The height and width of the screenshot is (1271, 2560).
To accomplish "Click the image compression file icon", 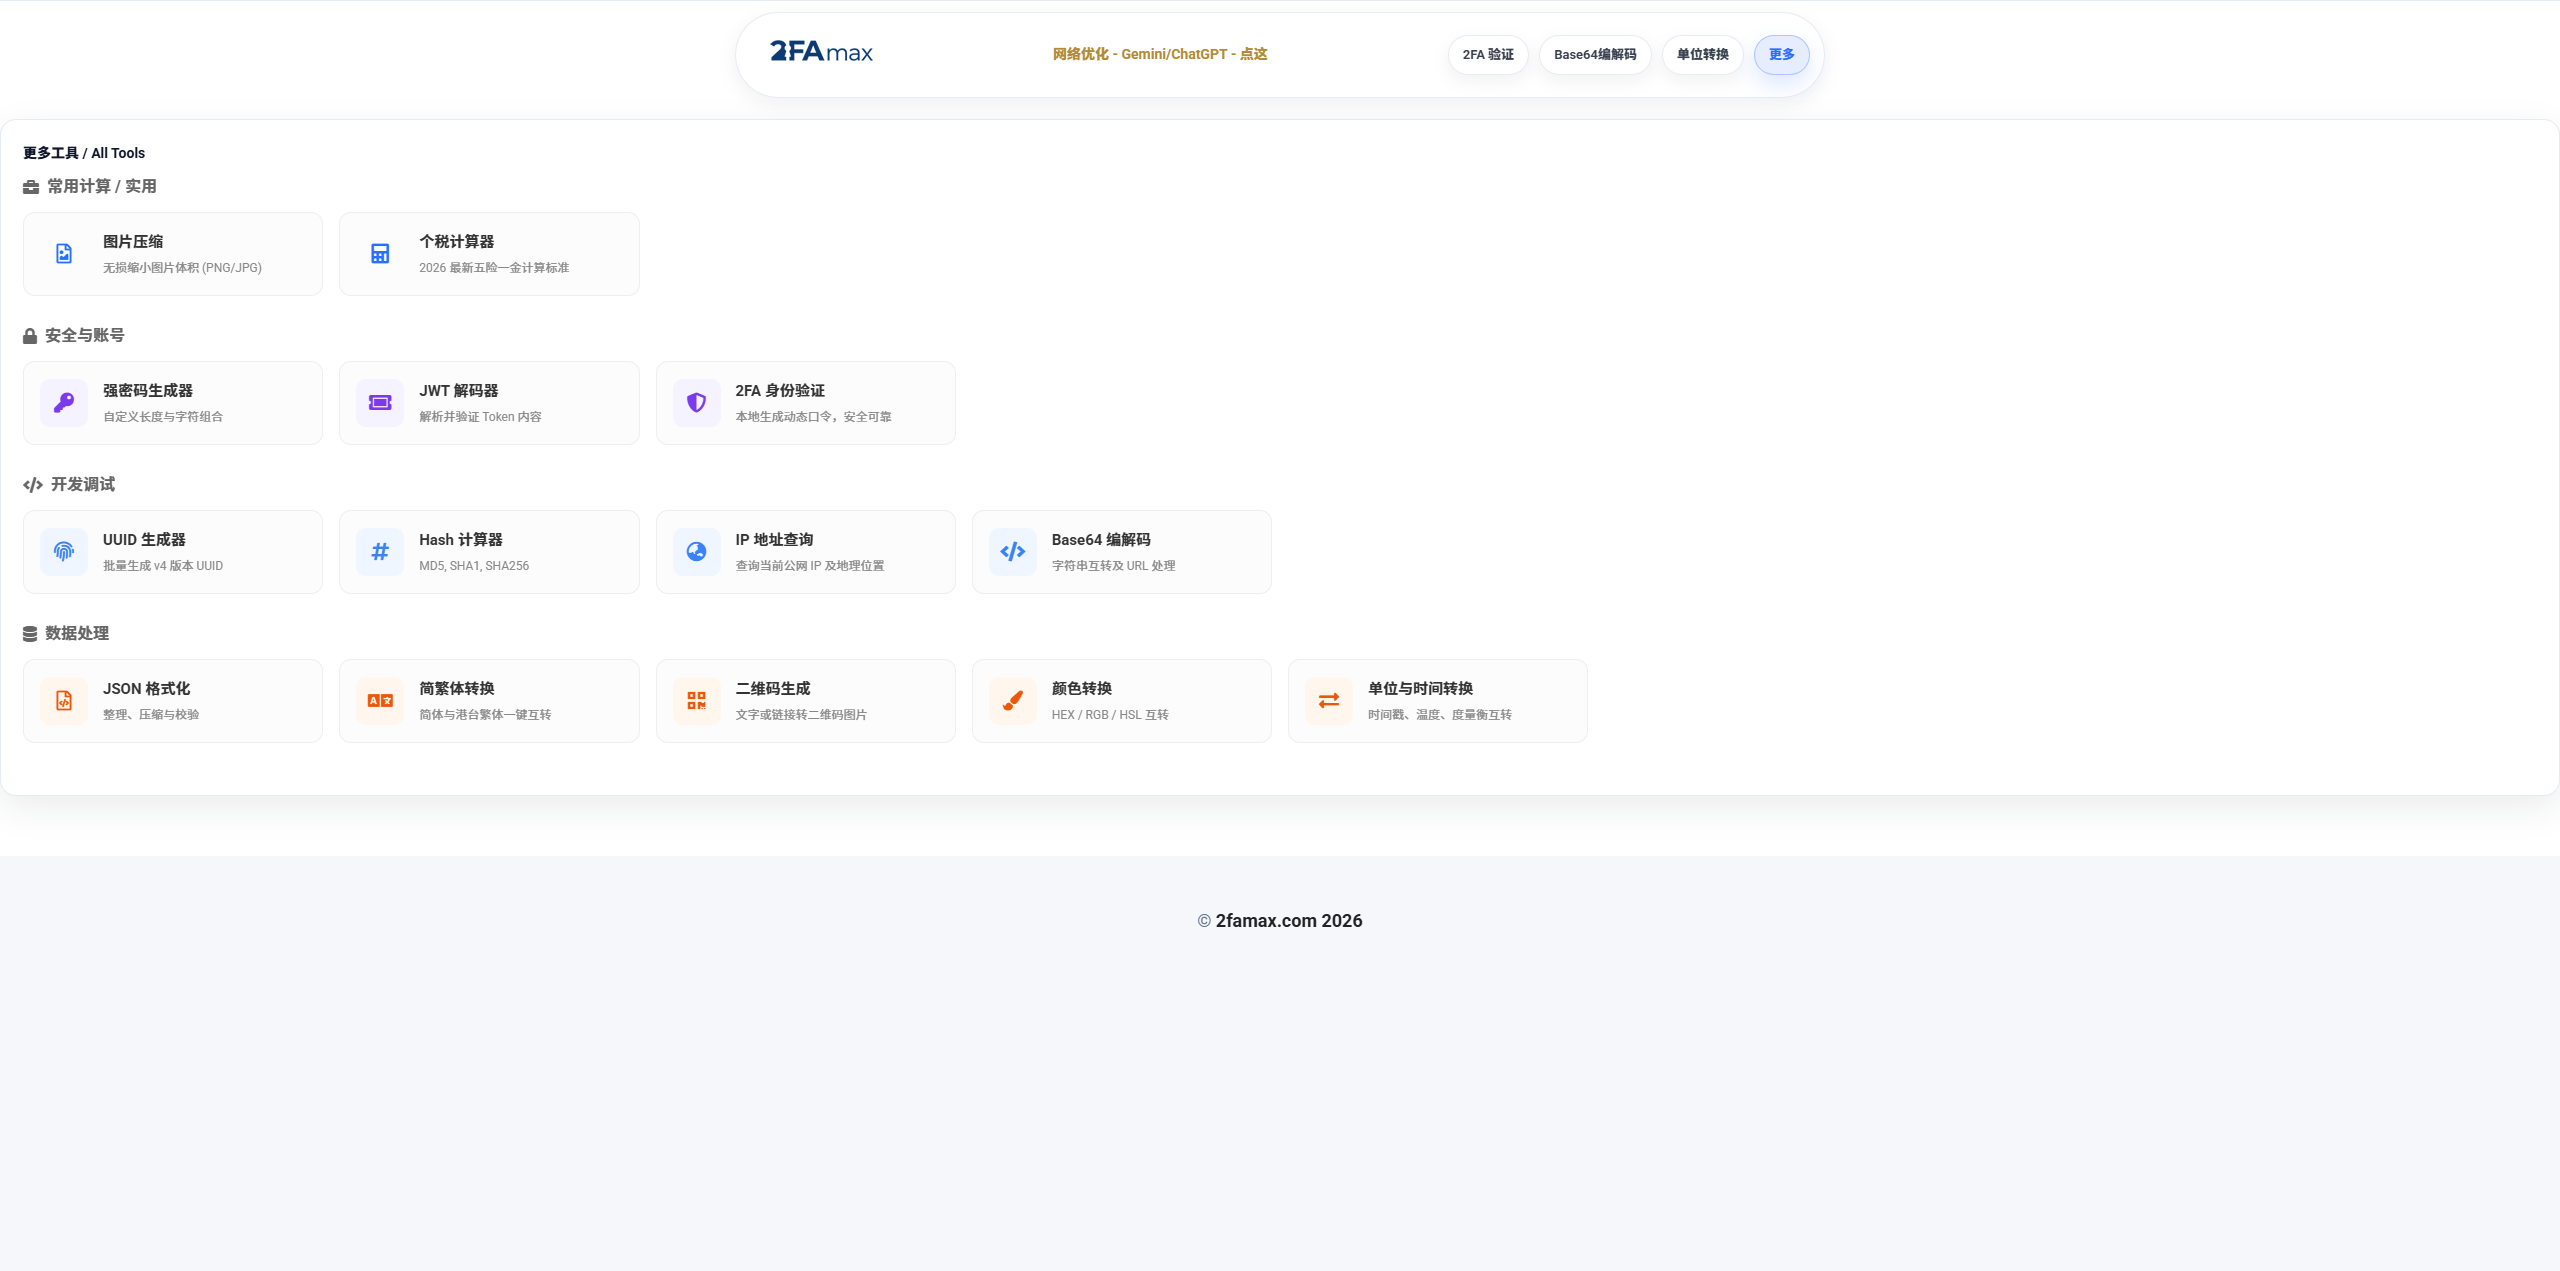I will click(x=64, y=254).
